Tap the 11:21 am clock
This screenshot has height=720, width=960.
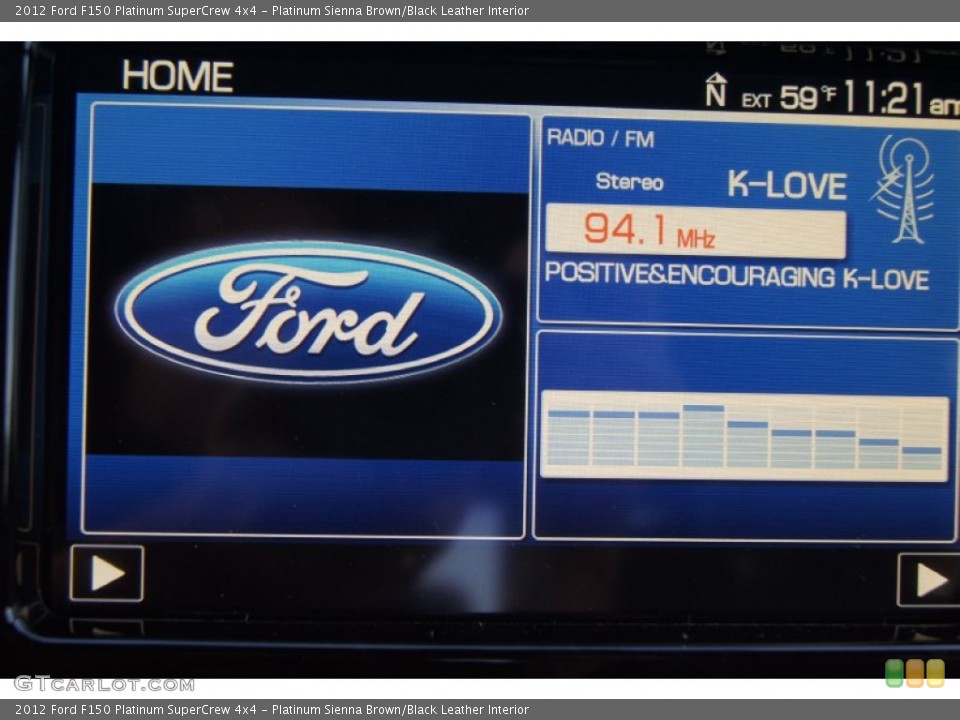coord(902,98)
